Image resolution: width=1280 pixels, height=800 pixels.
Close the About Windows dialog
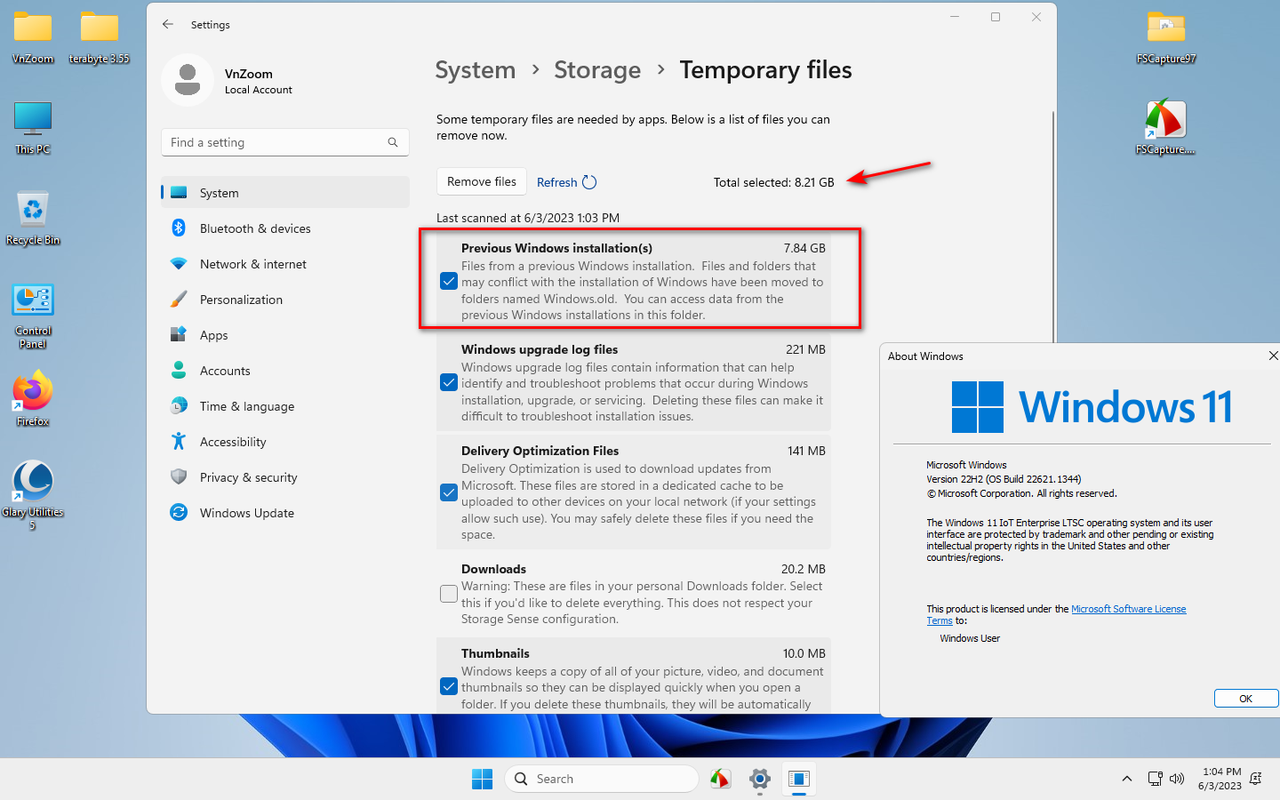(1272, 356)
